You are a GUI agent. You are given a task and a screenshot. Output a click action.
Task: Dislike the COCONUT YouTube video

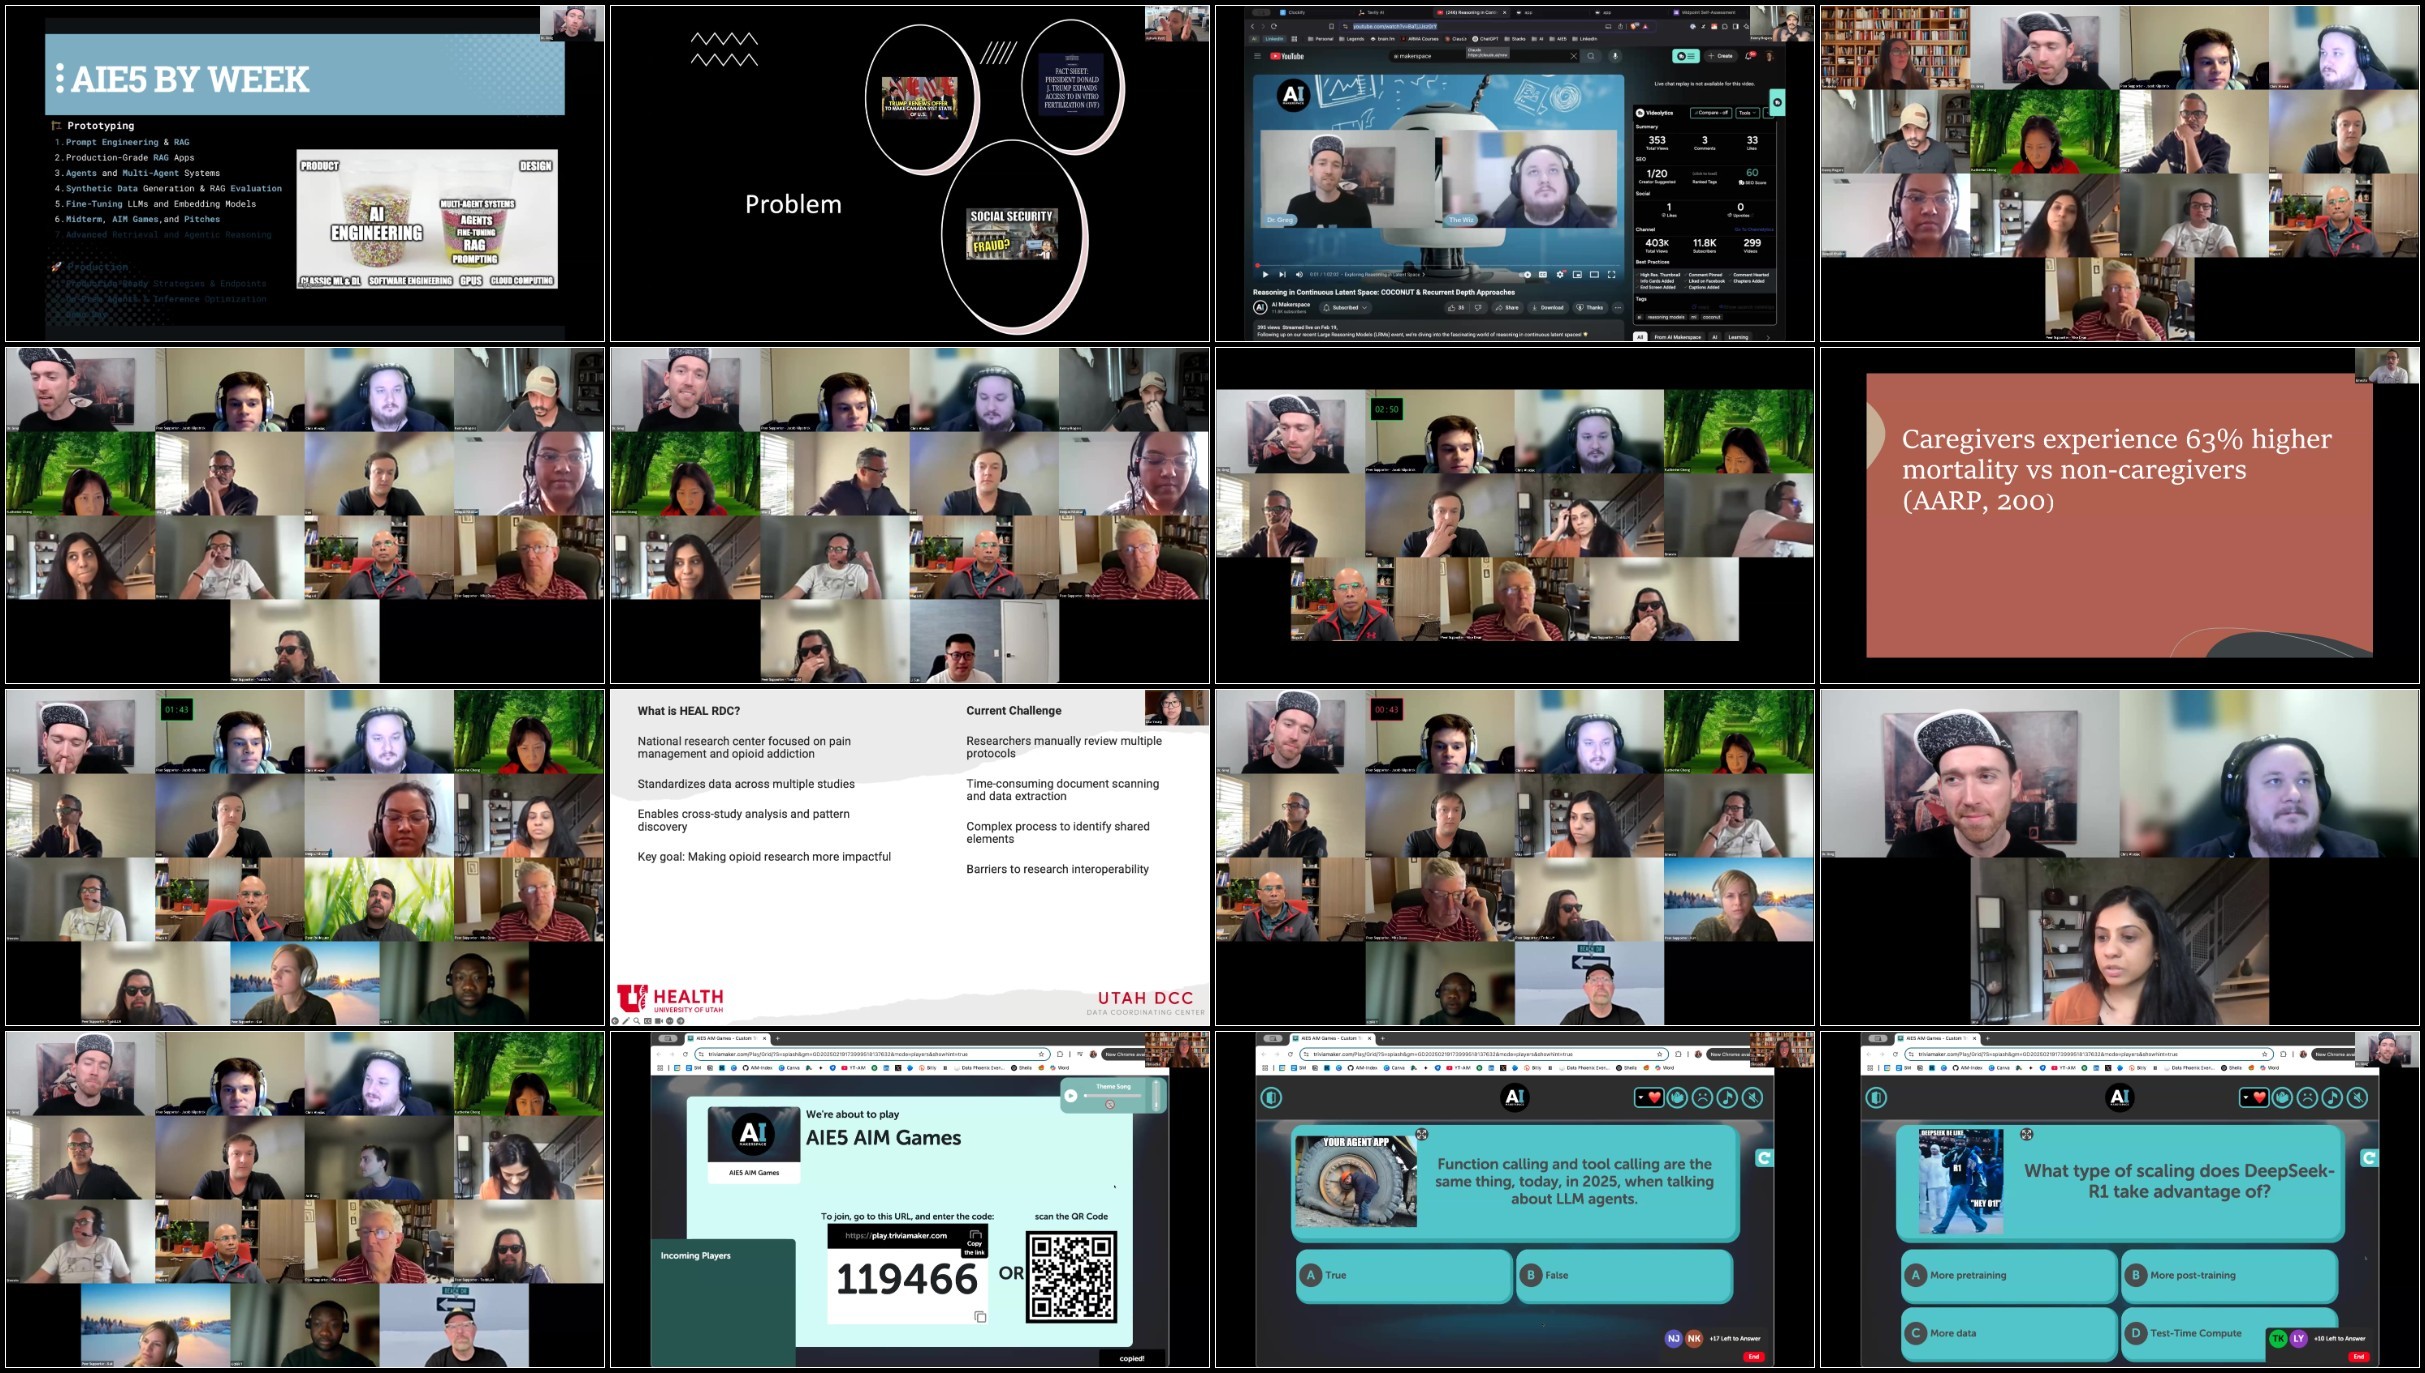1478,308
